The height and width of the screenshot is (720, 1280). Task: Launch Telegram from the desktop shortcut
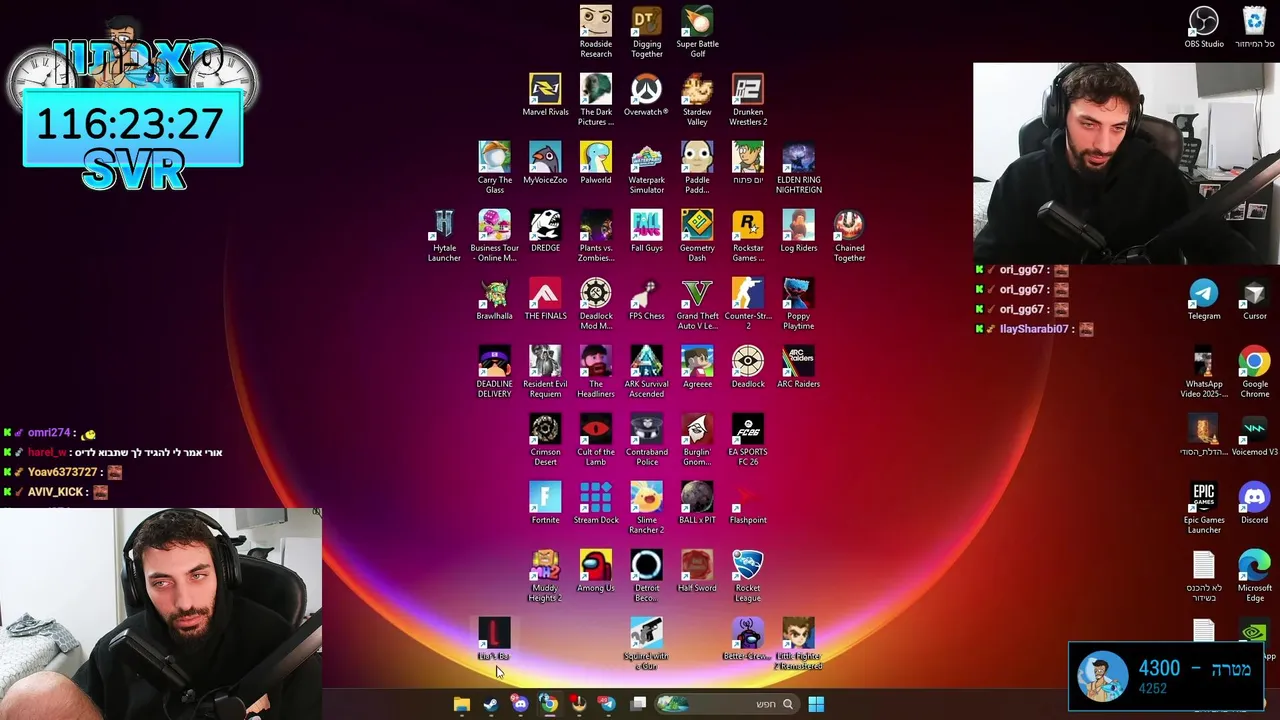1204,299
